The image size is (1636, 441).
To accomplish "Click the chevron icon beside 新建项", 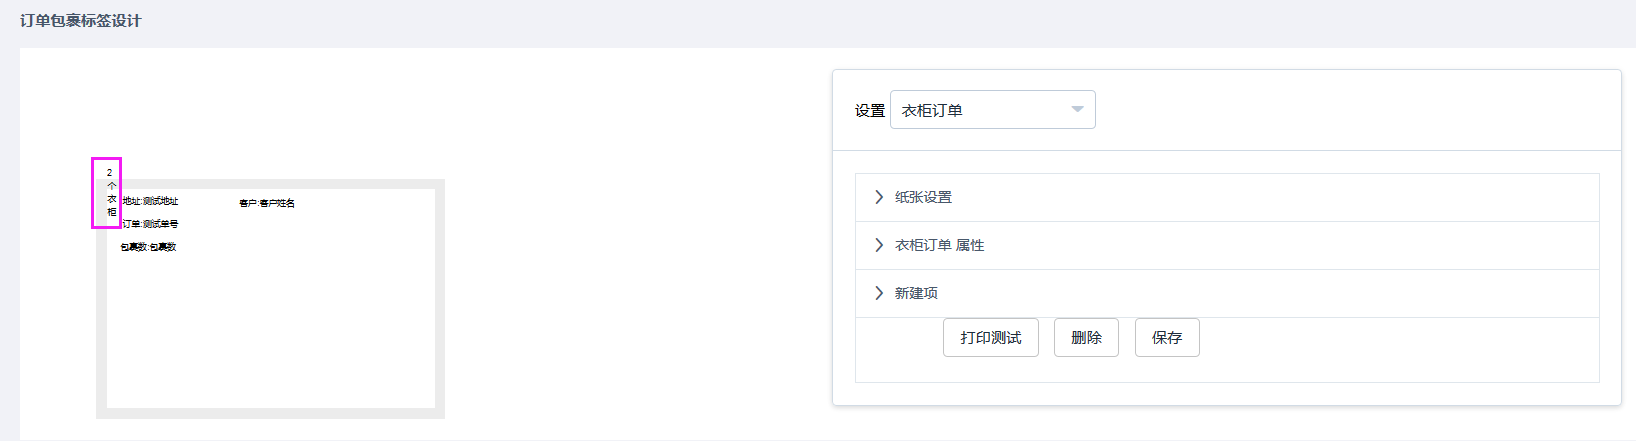I will pos(879,293).
